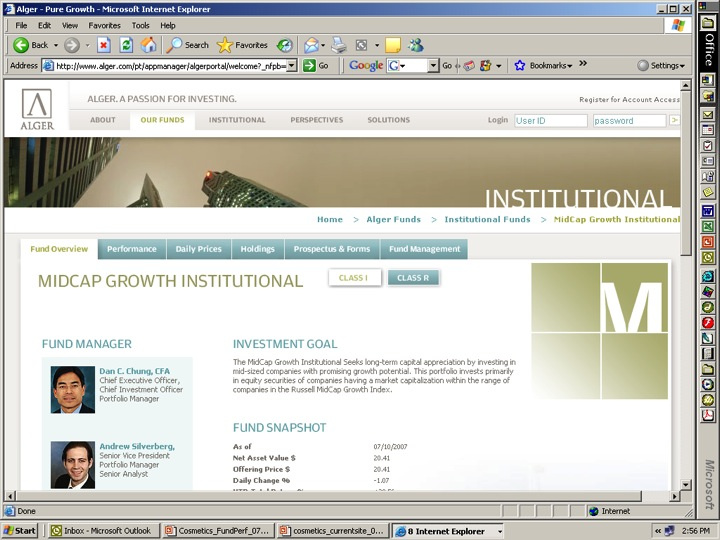
Task: Click the Mail envelope icon
Action: click(x=311, y=45)
